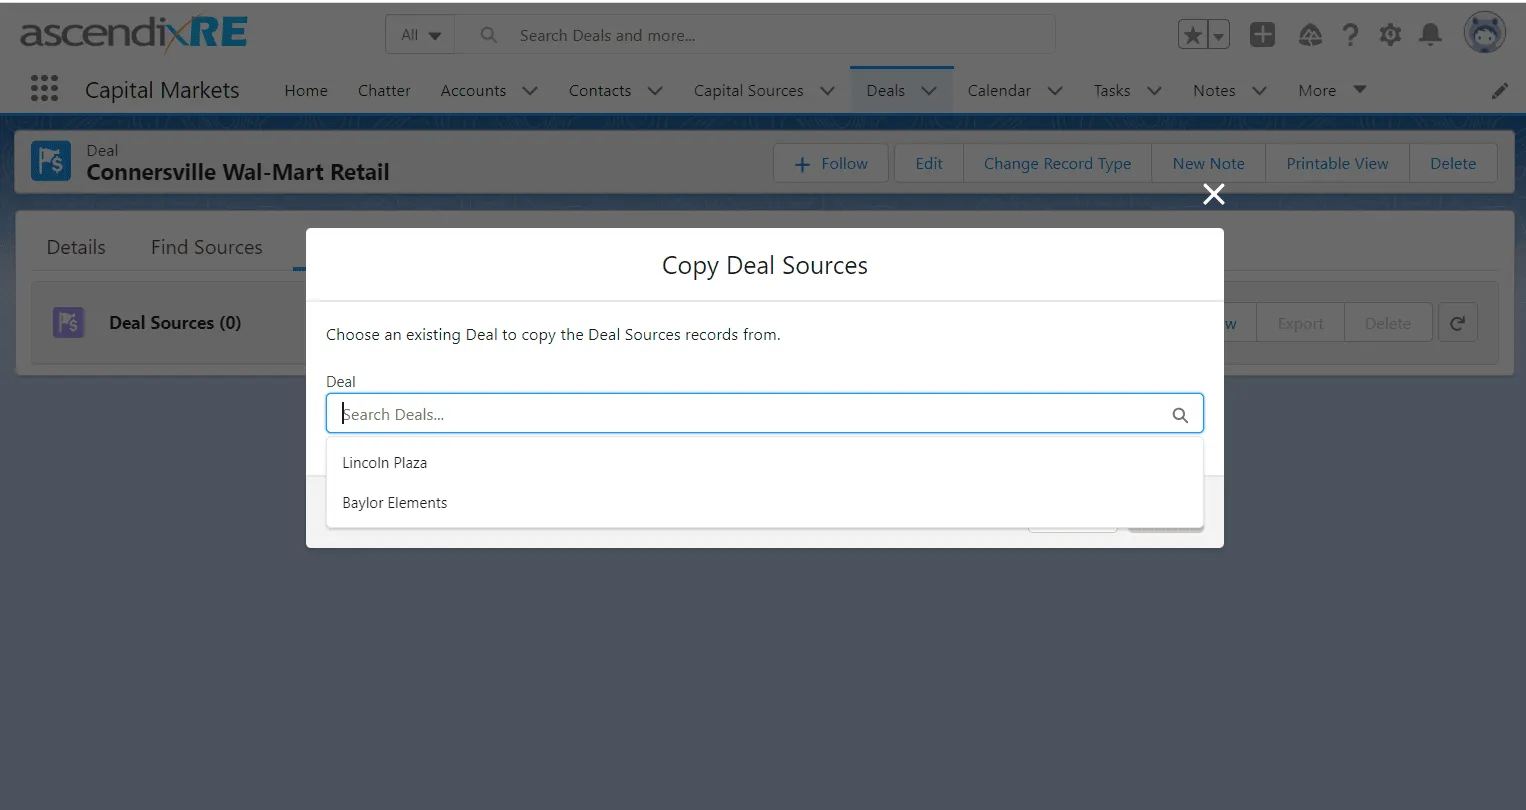Viewport: 1526px width, 810px height.
Task: Click Change Record Type button
Action: pos(1057,163)
